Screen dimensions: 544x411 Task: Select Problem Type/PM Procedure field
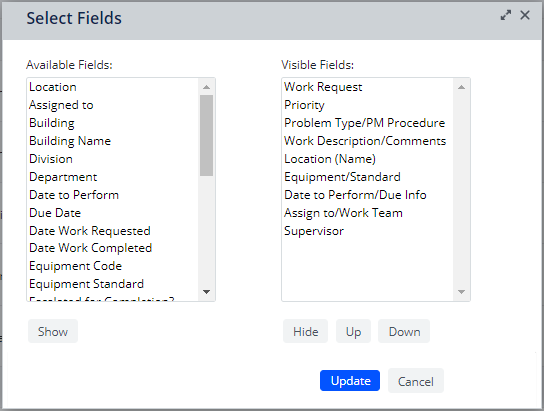(x=368, y=123)
